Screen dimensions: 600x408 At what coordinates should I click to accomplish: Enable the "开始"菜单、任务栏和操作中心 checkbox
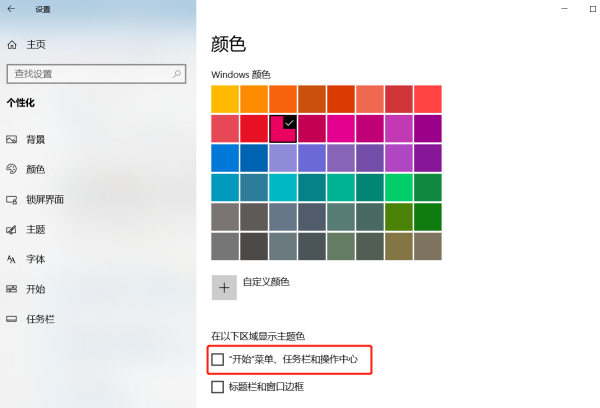tap(218, 358)
